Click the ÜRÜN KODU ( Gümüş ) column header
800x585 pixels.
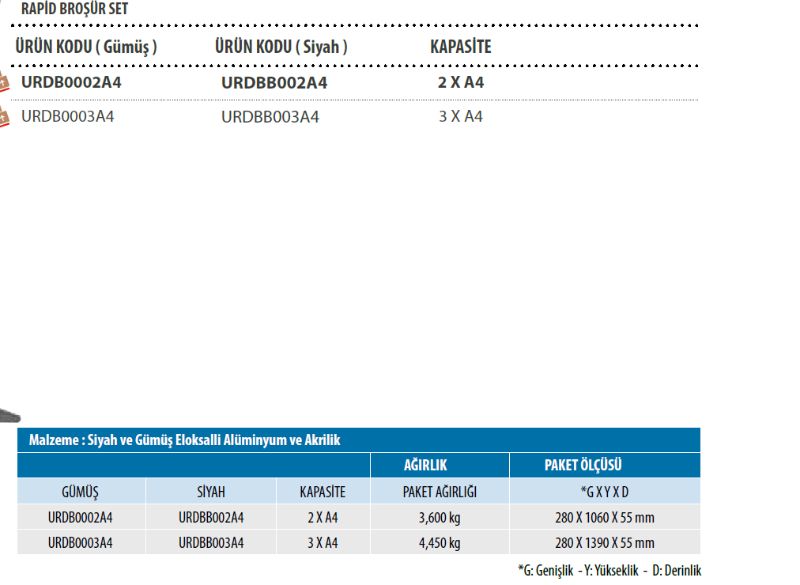86,47
